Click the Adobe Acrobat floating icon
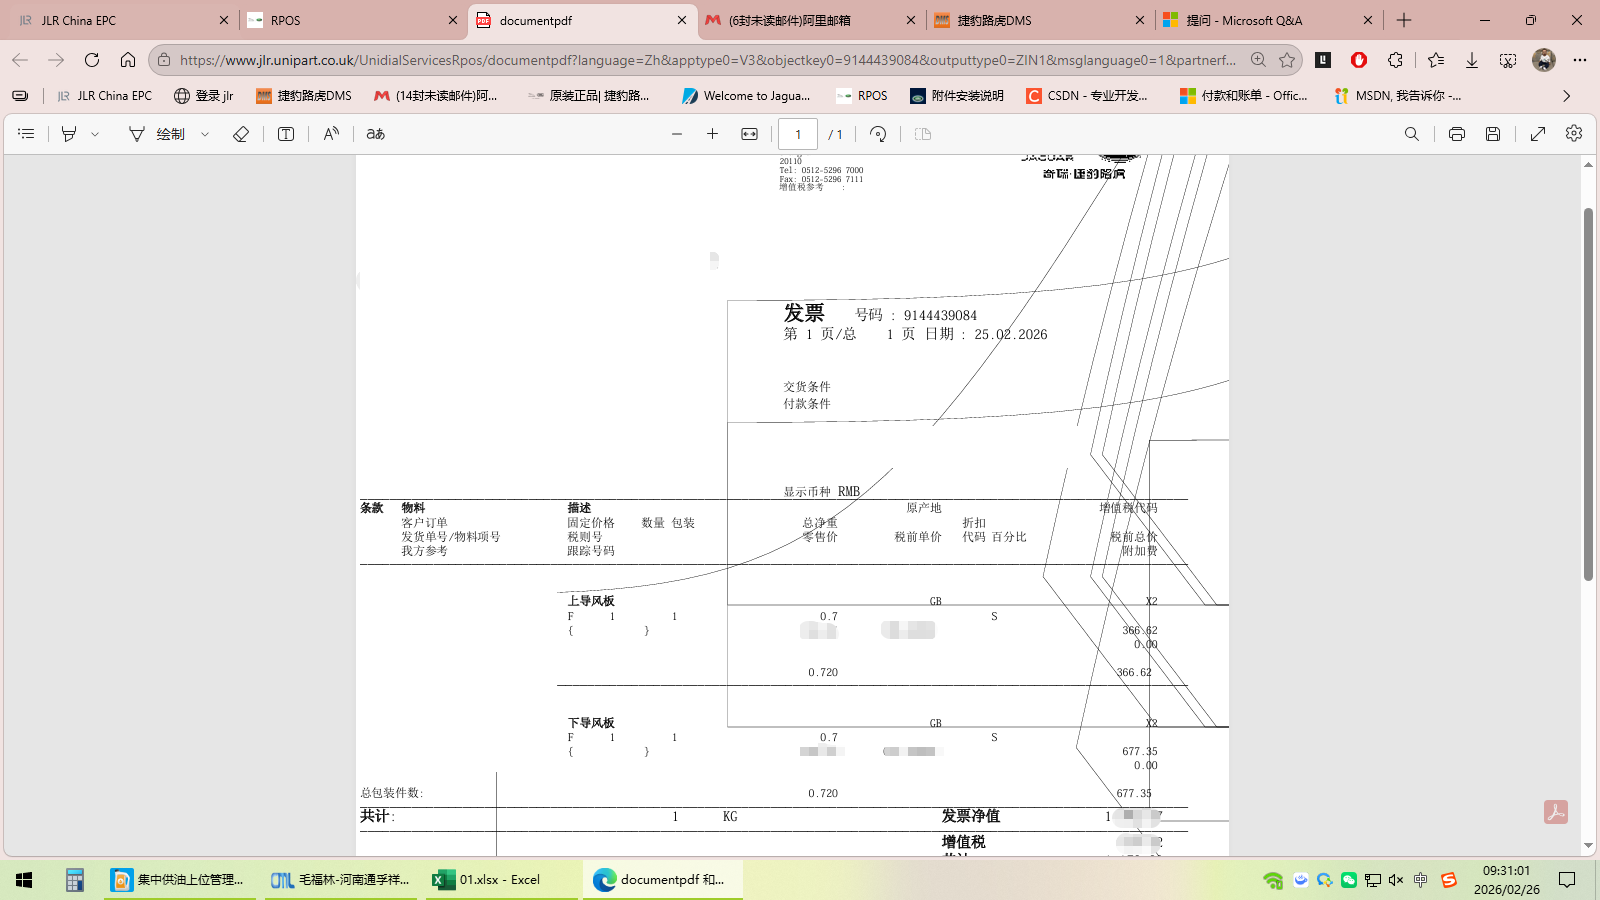 pyautogui.click(x=1556, y=812)
